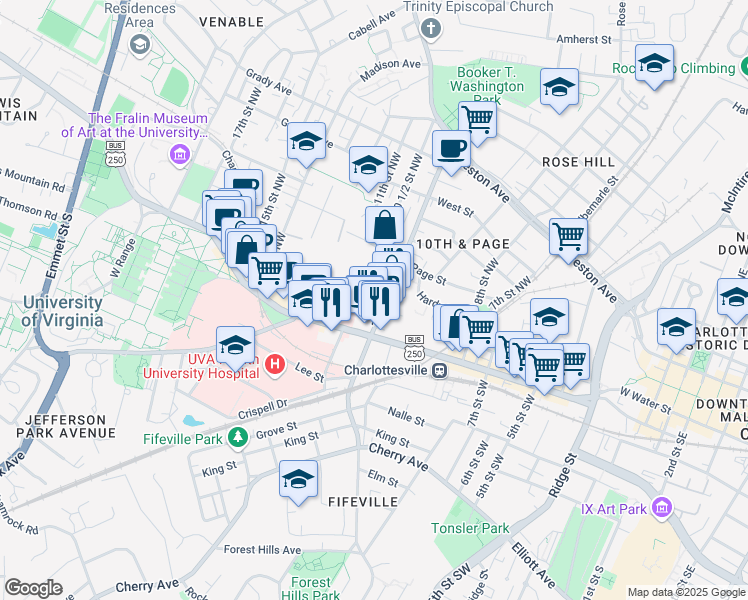Click the shopping bag pin near 10th & Page

(384, 226)
